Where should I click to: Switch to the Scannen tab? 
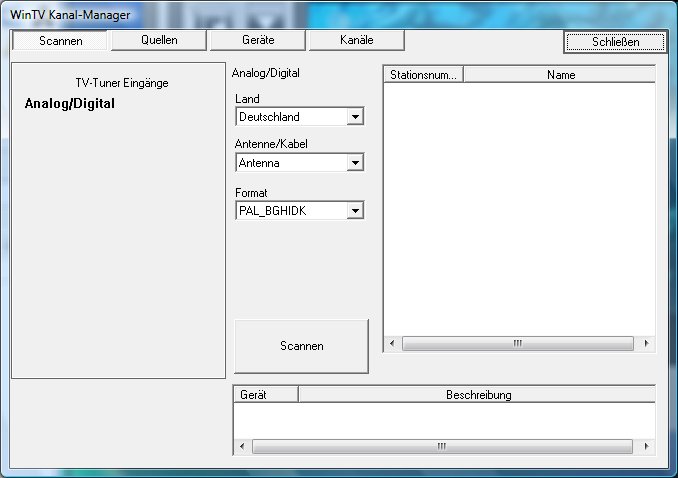60,41
